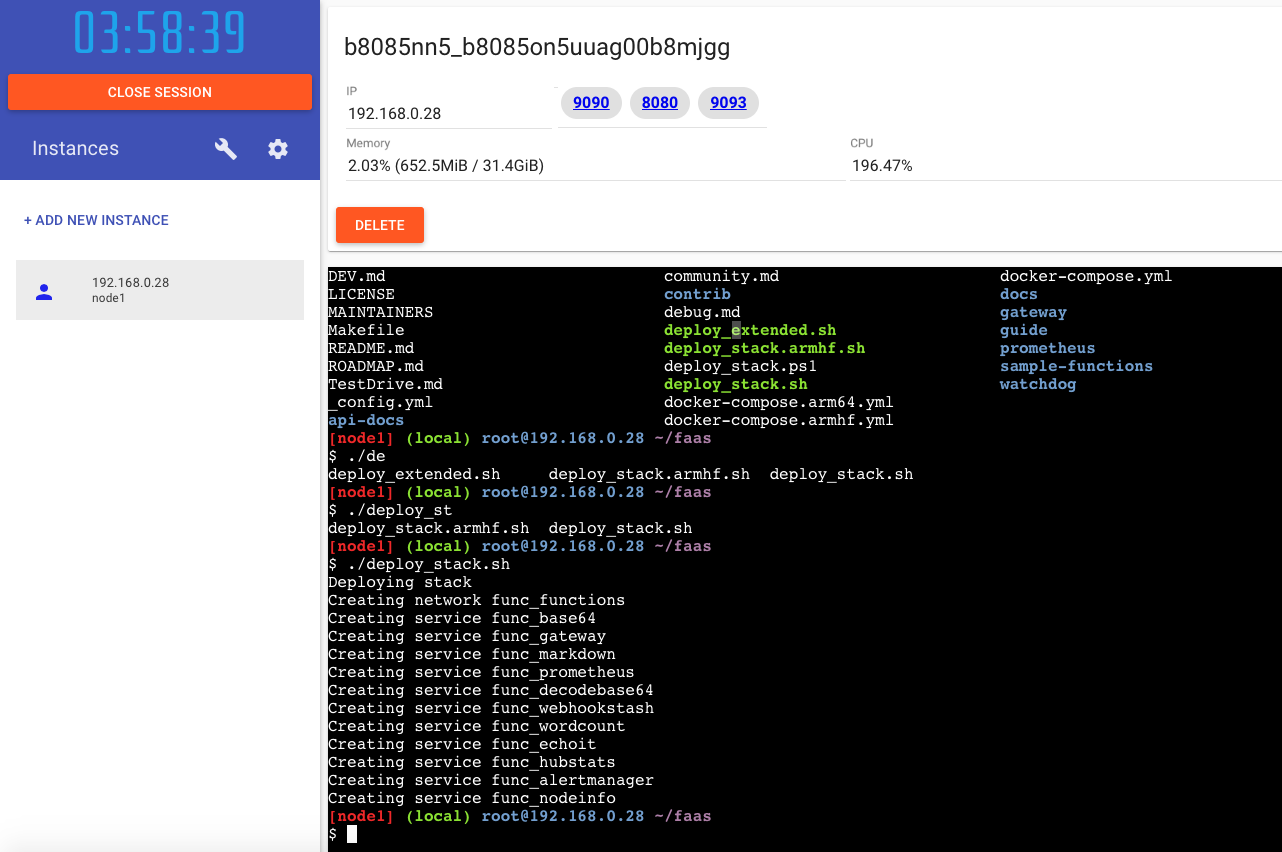Image resolution: width=1282 pixels, height=852 pixels.
Task: Click the Memory value 2.03% field
Action: pos(595,166)
